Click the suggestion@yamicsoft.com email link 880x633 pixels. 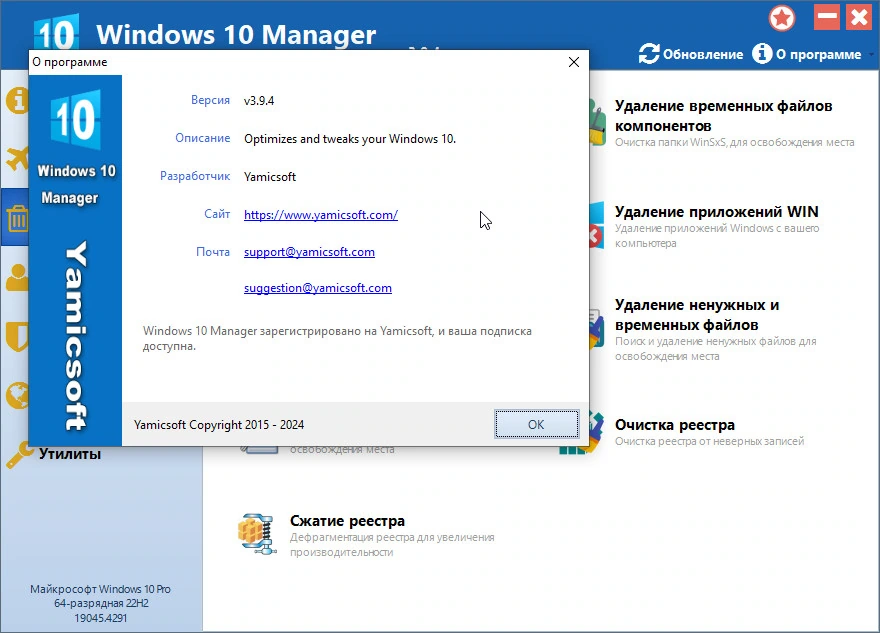point(318,288)
